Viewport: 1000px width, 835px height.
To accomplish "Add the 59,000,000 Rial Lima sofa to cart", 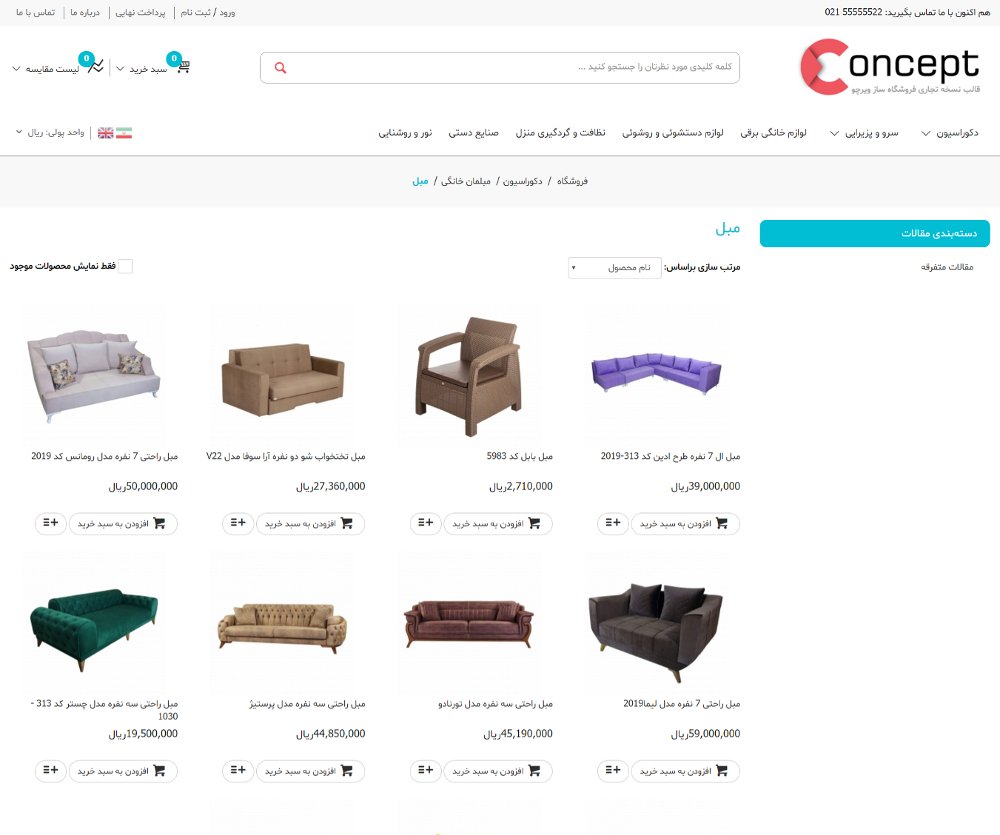I will click(x=685, y=771).
